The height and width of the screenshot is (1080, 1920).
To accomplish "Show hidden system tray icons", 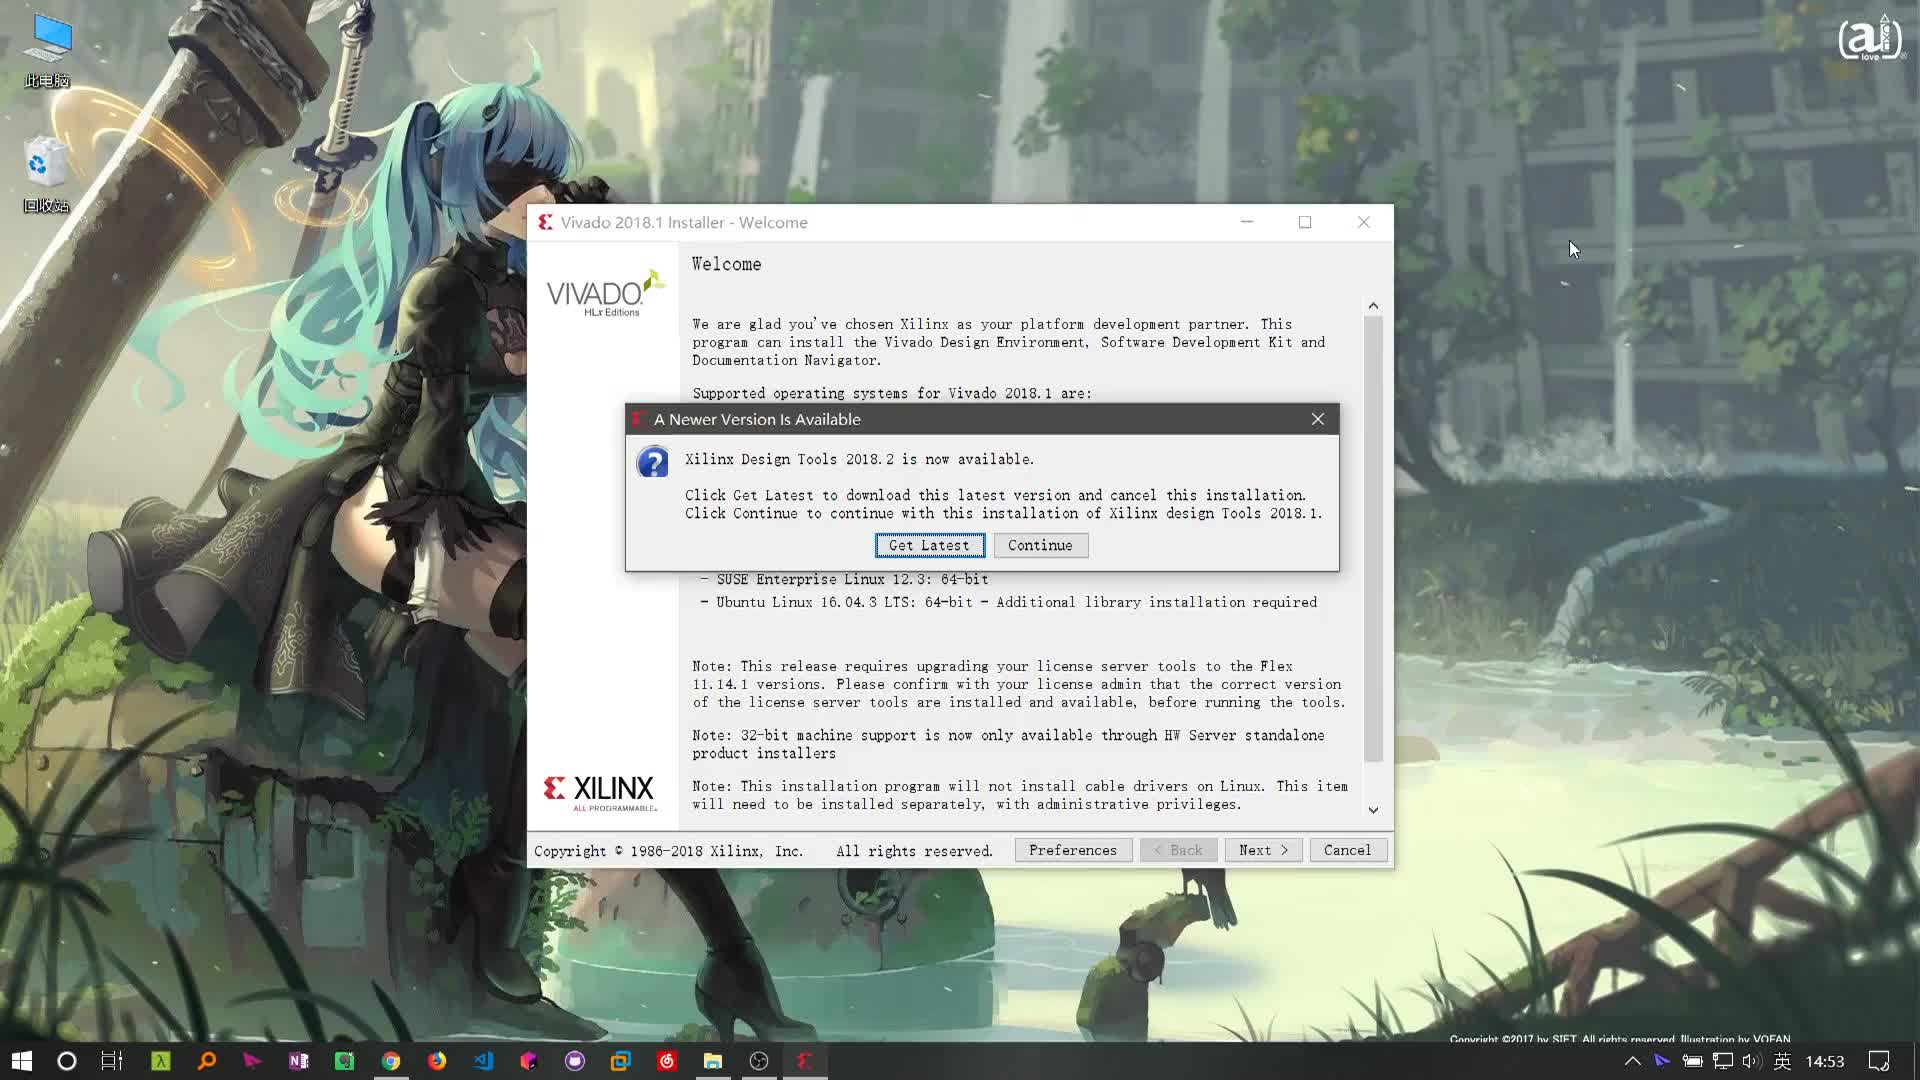I will 1632,1061.
